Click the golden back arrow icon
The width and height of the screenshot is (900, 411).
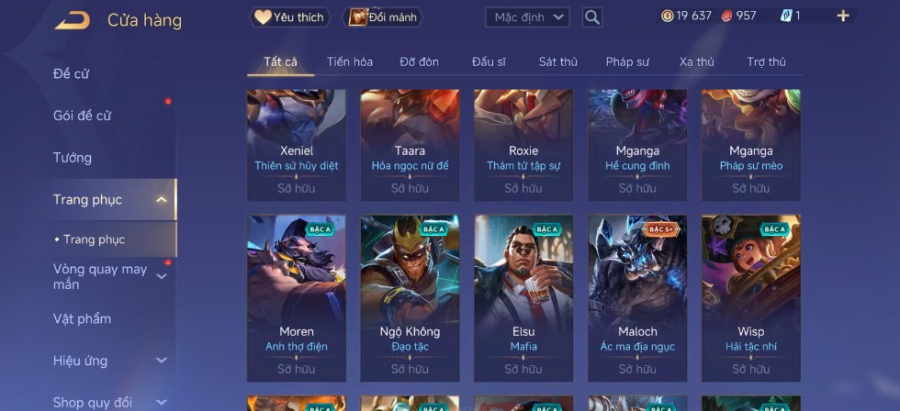point(72,21)
